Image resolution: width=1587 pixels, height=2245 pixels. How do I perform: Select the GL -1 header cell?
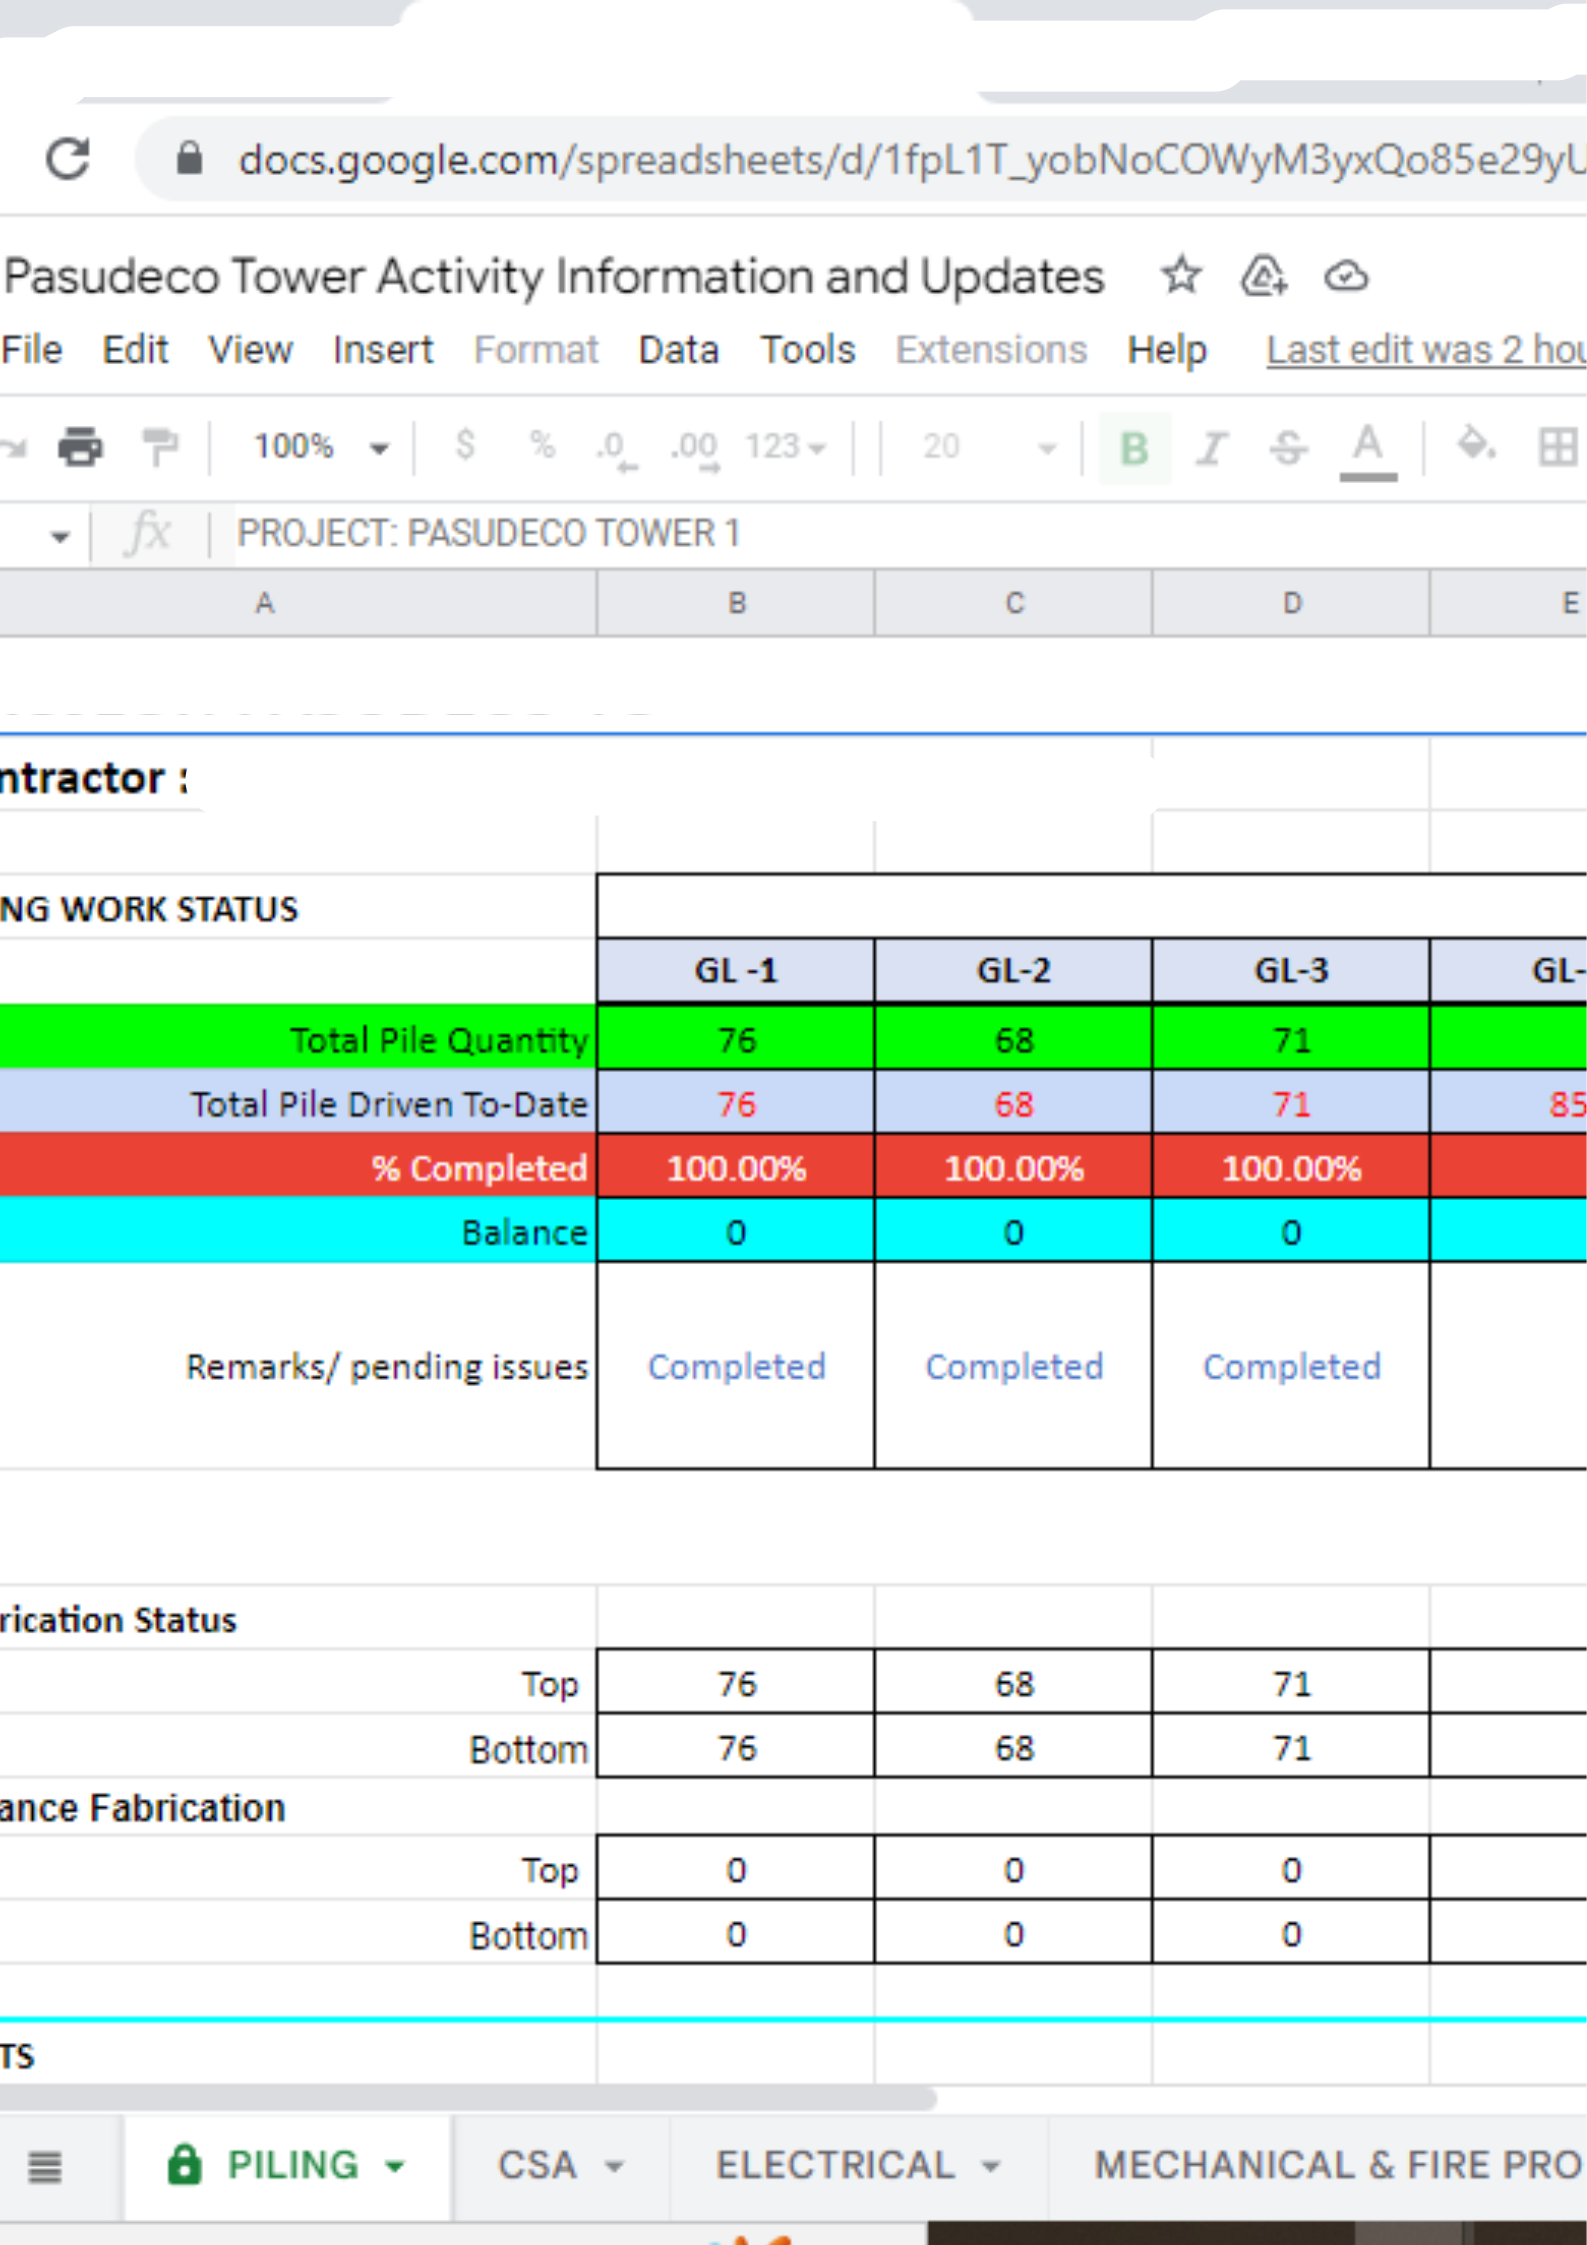[x=736, y=971]
